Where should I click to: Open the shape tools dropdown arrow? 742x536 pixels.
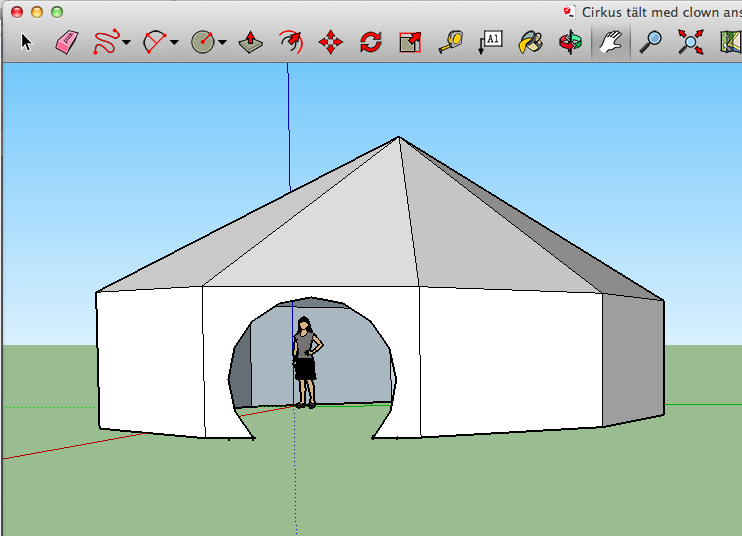222,43
